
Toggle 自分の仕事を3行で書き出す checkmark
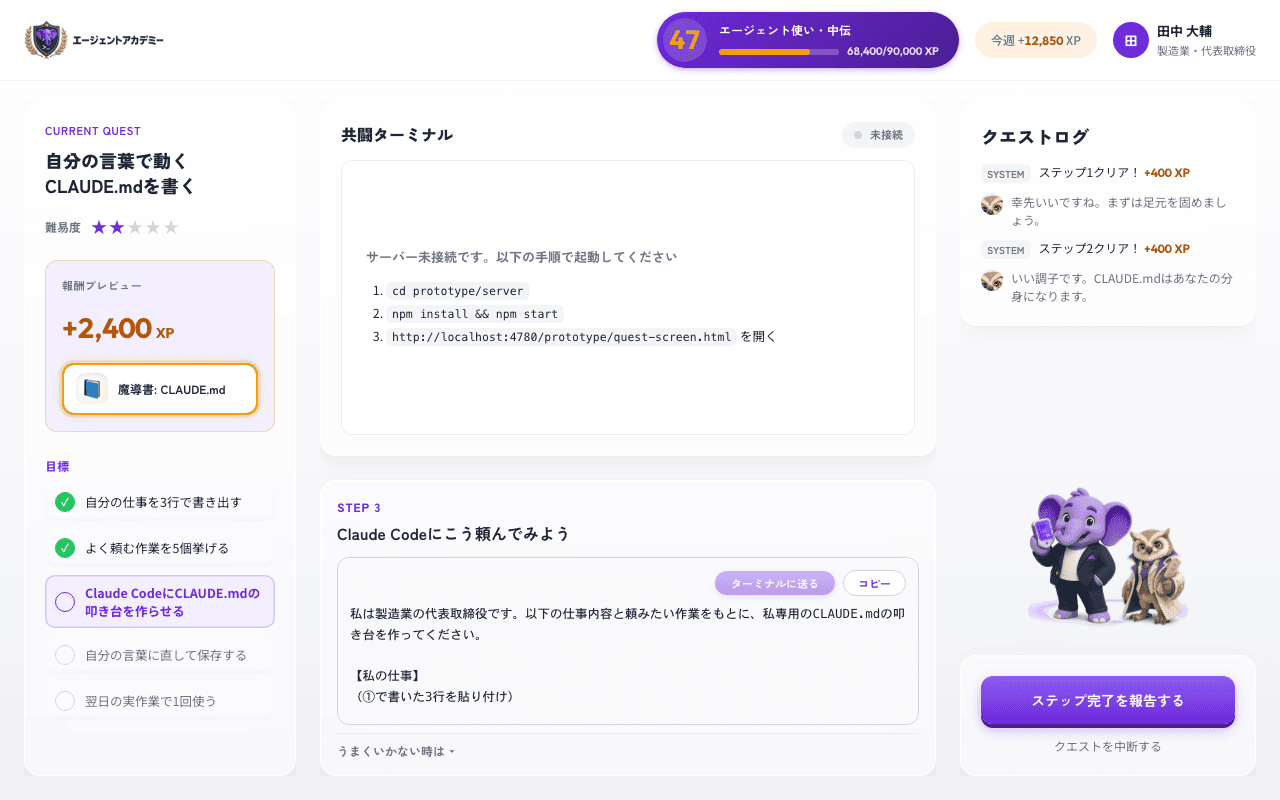click(65, 502)
